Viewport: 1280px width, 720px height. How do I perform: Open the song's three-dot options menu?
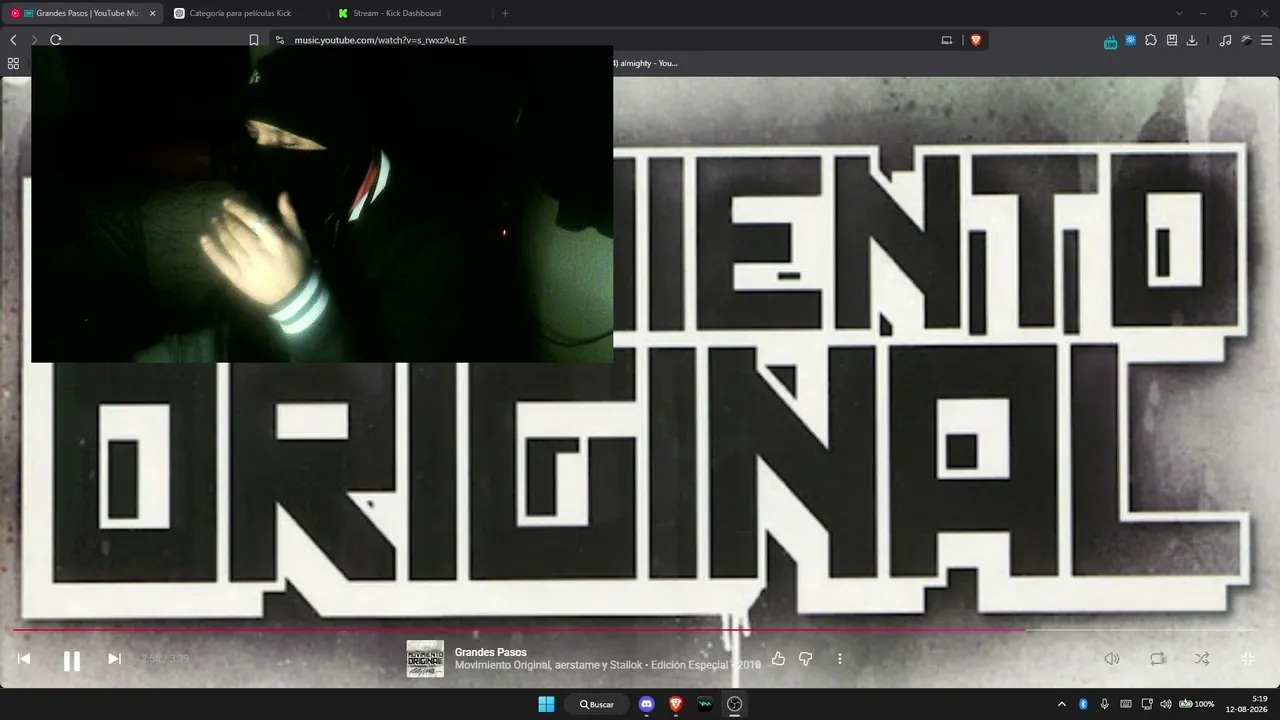pyautogui.click(x=840, y=658)
